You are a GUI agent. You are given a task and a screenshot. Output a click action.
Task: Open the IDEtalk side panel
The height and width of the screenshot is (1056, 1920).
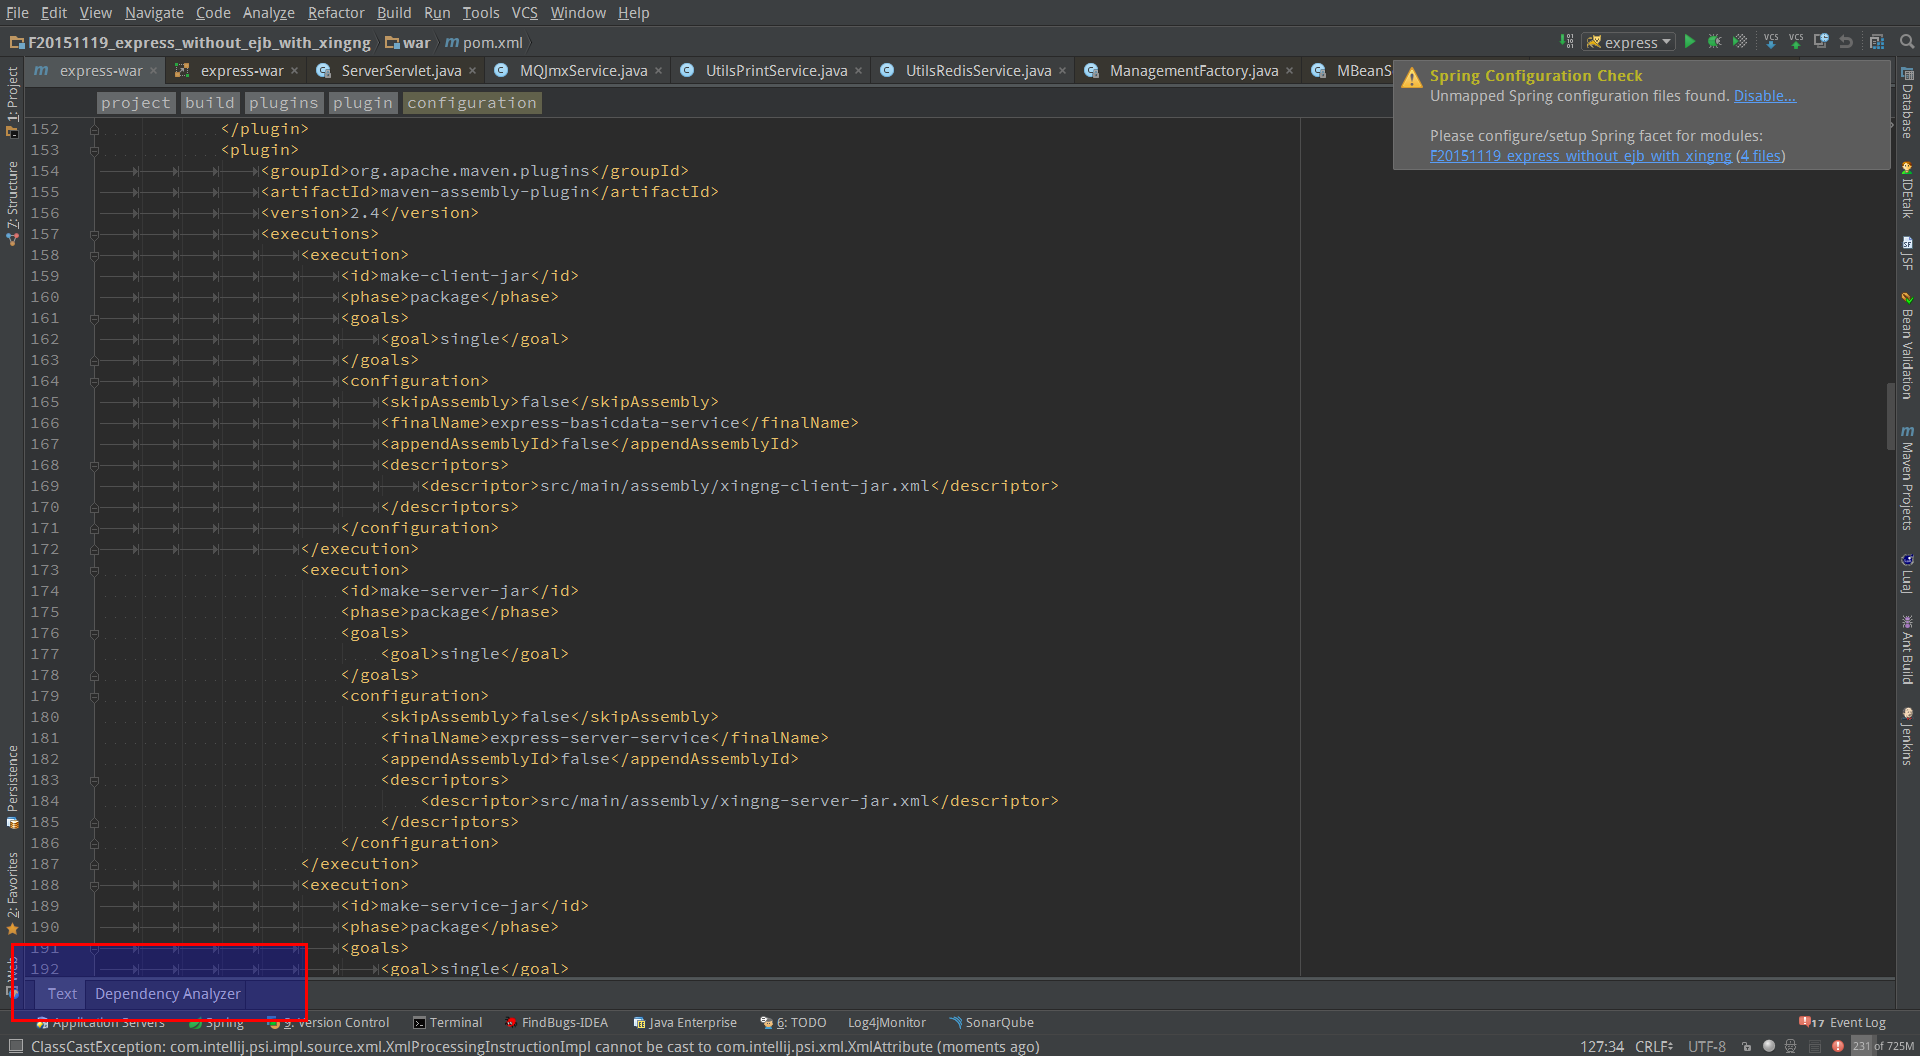[x=1908, y=189]
